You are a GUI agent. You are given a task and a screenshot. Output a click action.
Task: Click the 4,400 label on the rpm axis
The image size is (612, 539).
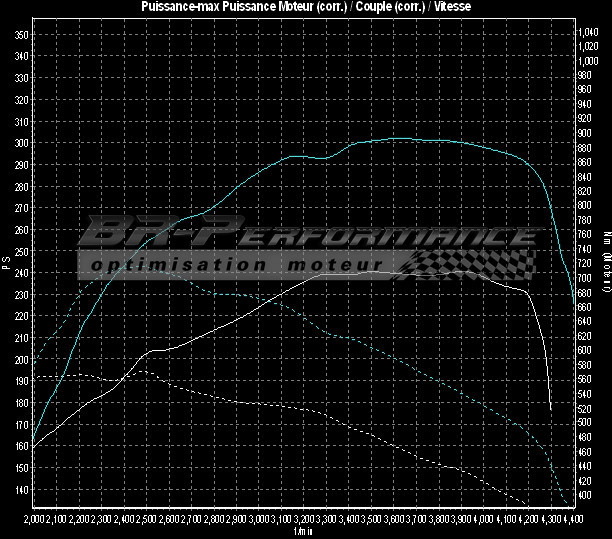pyautogui.click(x=572, y=520)
